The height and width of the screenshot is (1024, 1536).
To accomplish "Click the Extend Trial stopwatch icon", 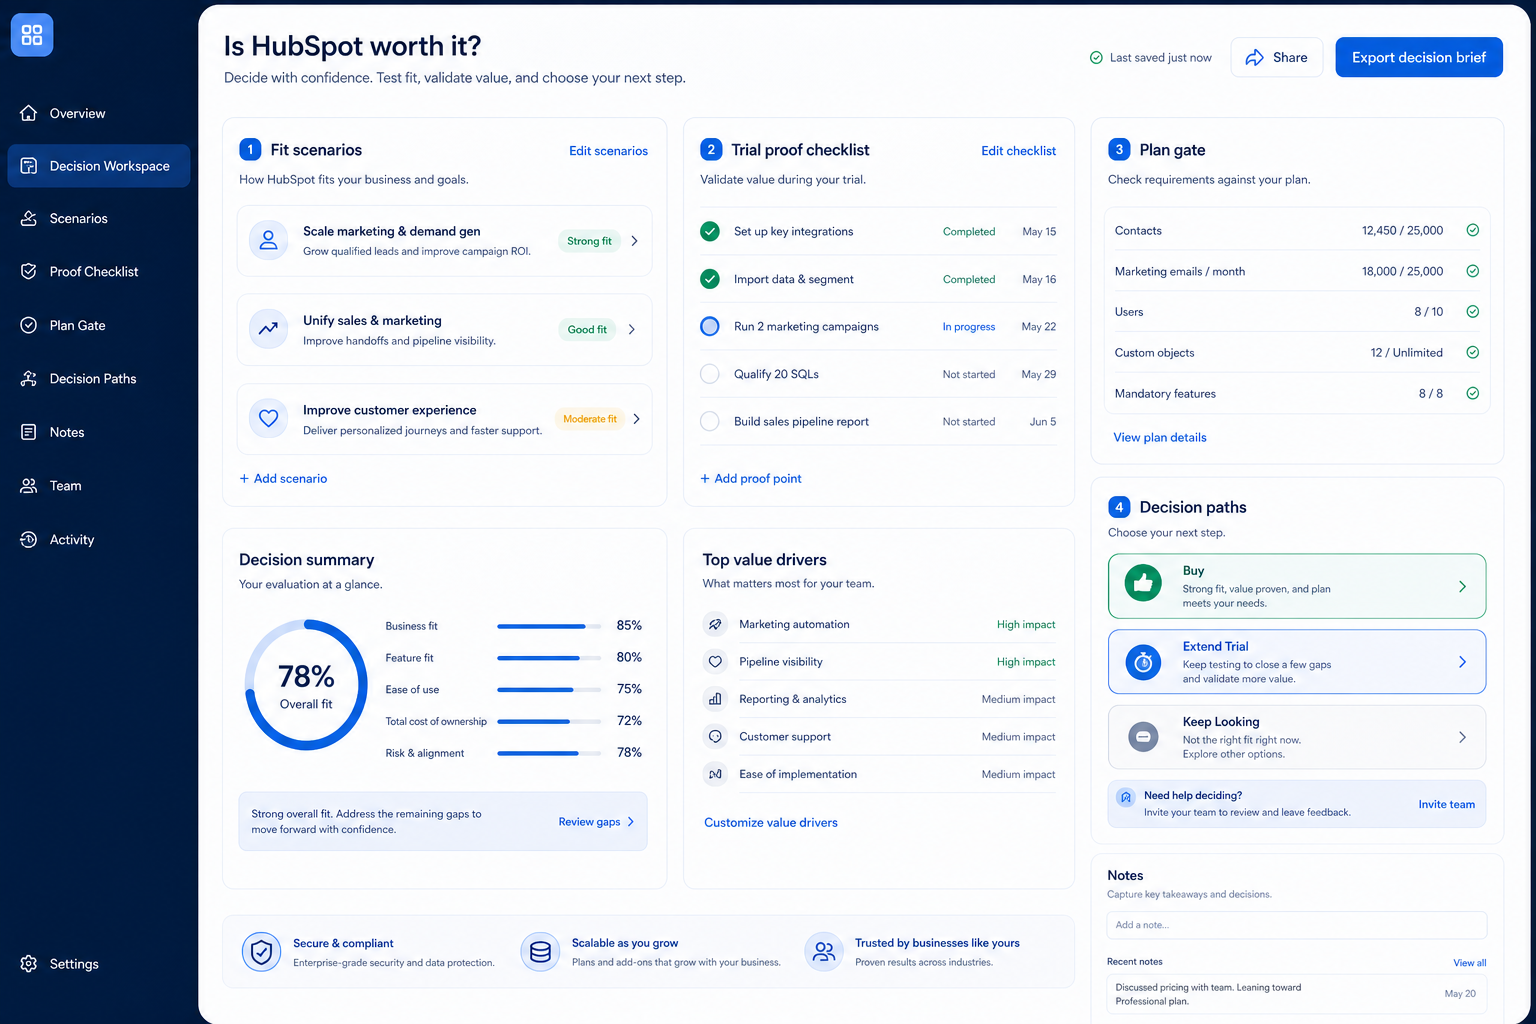I will tap(1143, 662).
